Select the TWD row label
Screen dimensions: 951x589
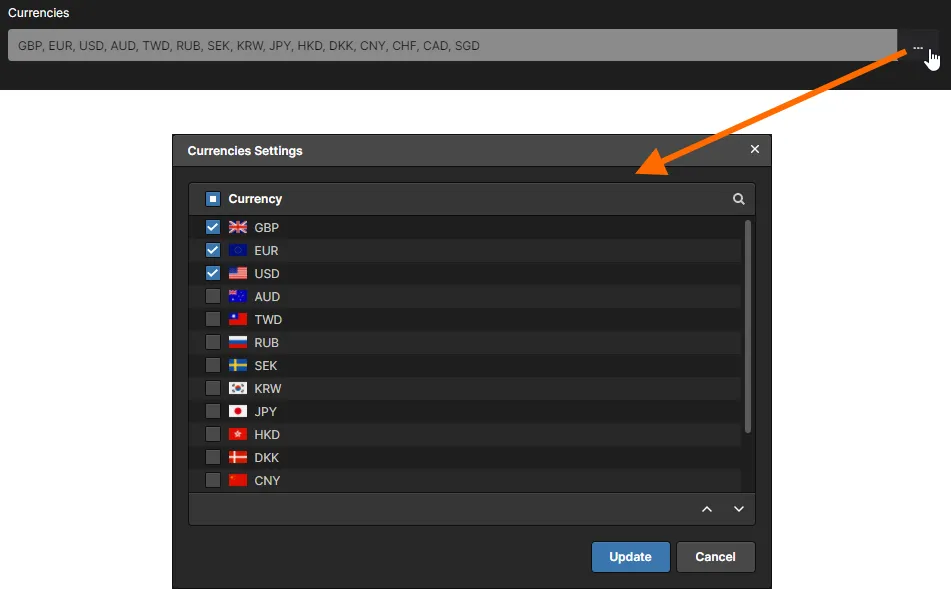[268, 320]
